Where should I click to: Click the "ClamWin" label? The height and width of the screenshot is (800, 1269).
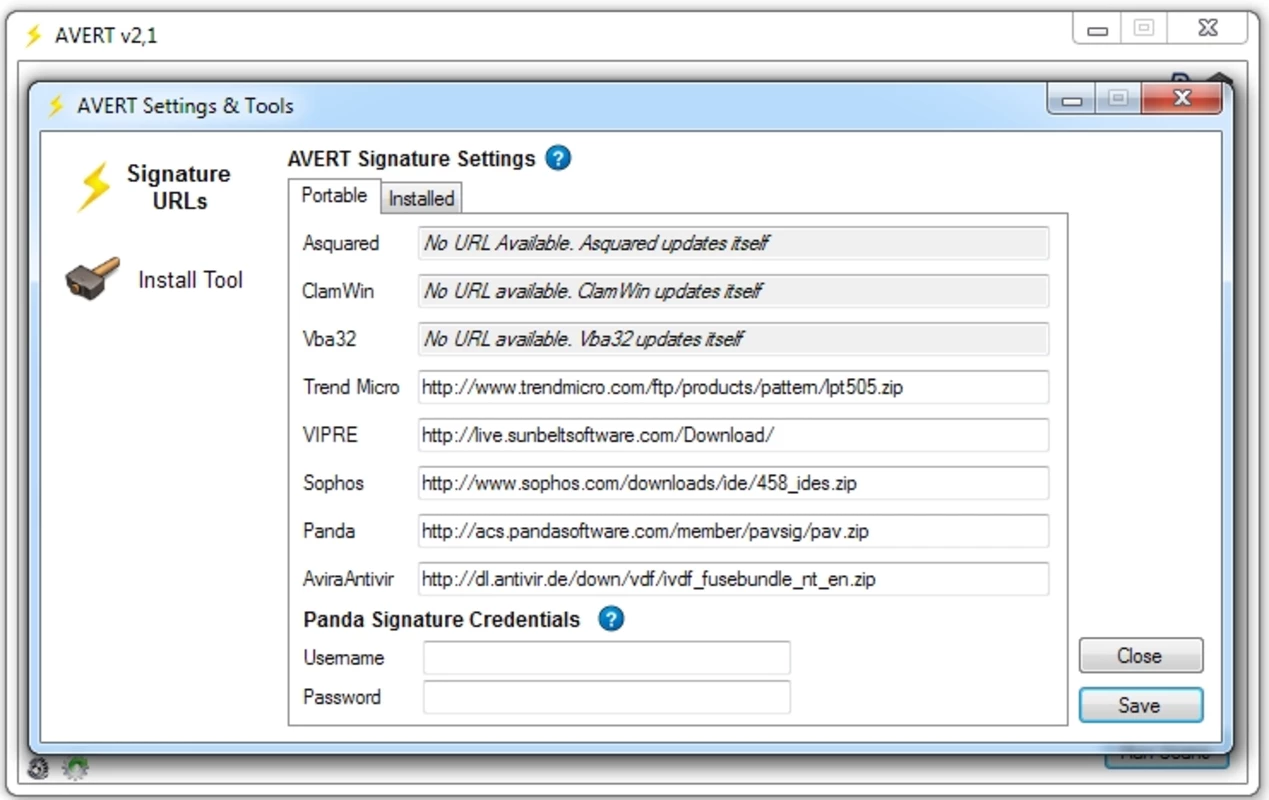[338, 291]
